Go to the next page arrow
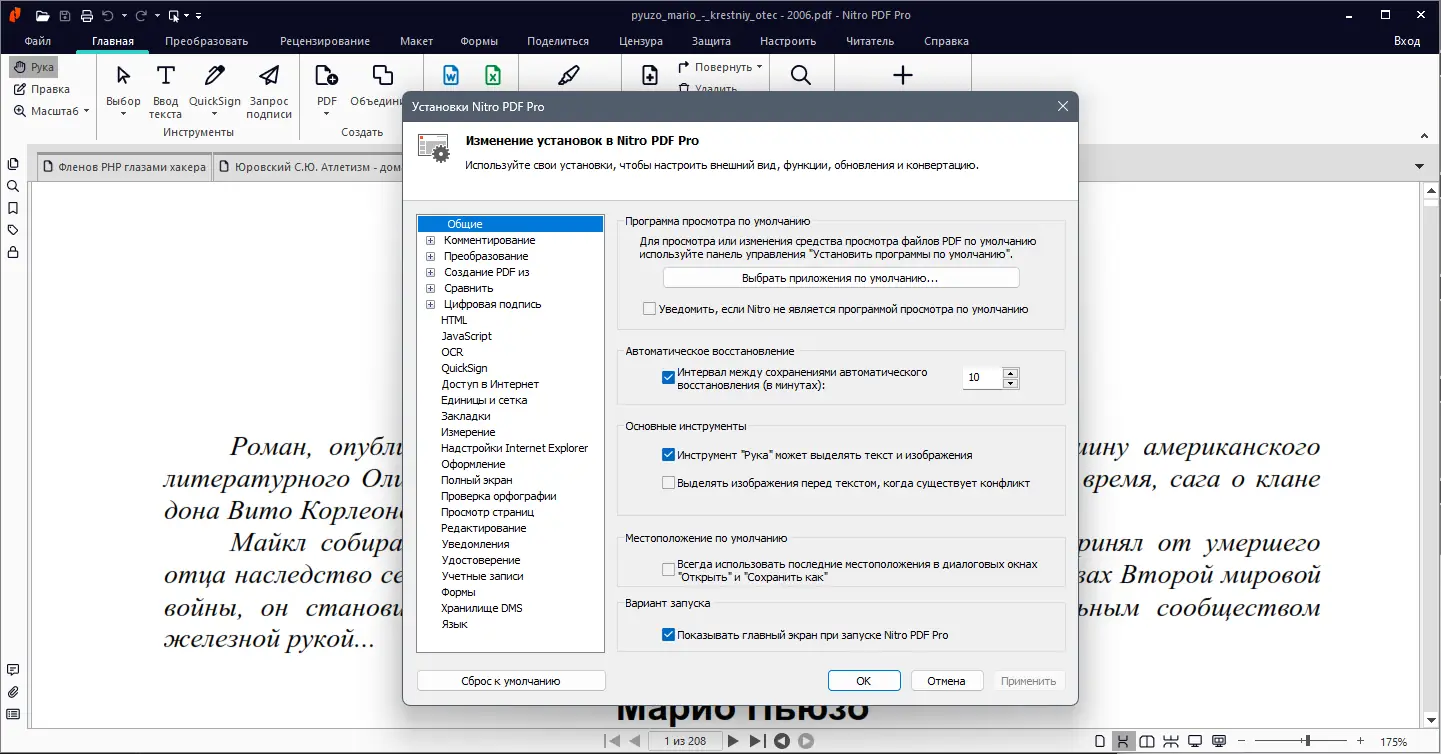Screen dimensions: 1441x754 click(733, 741)
